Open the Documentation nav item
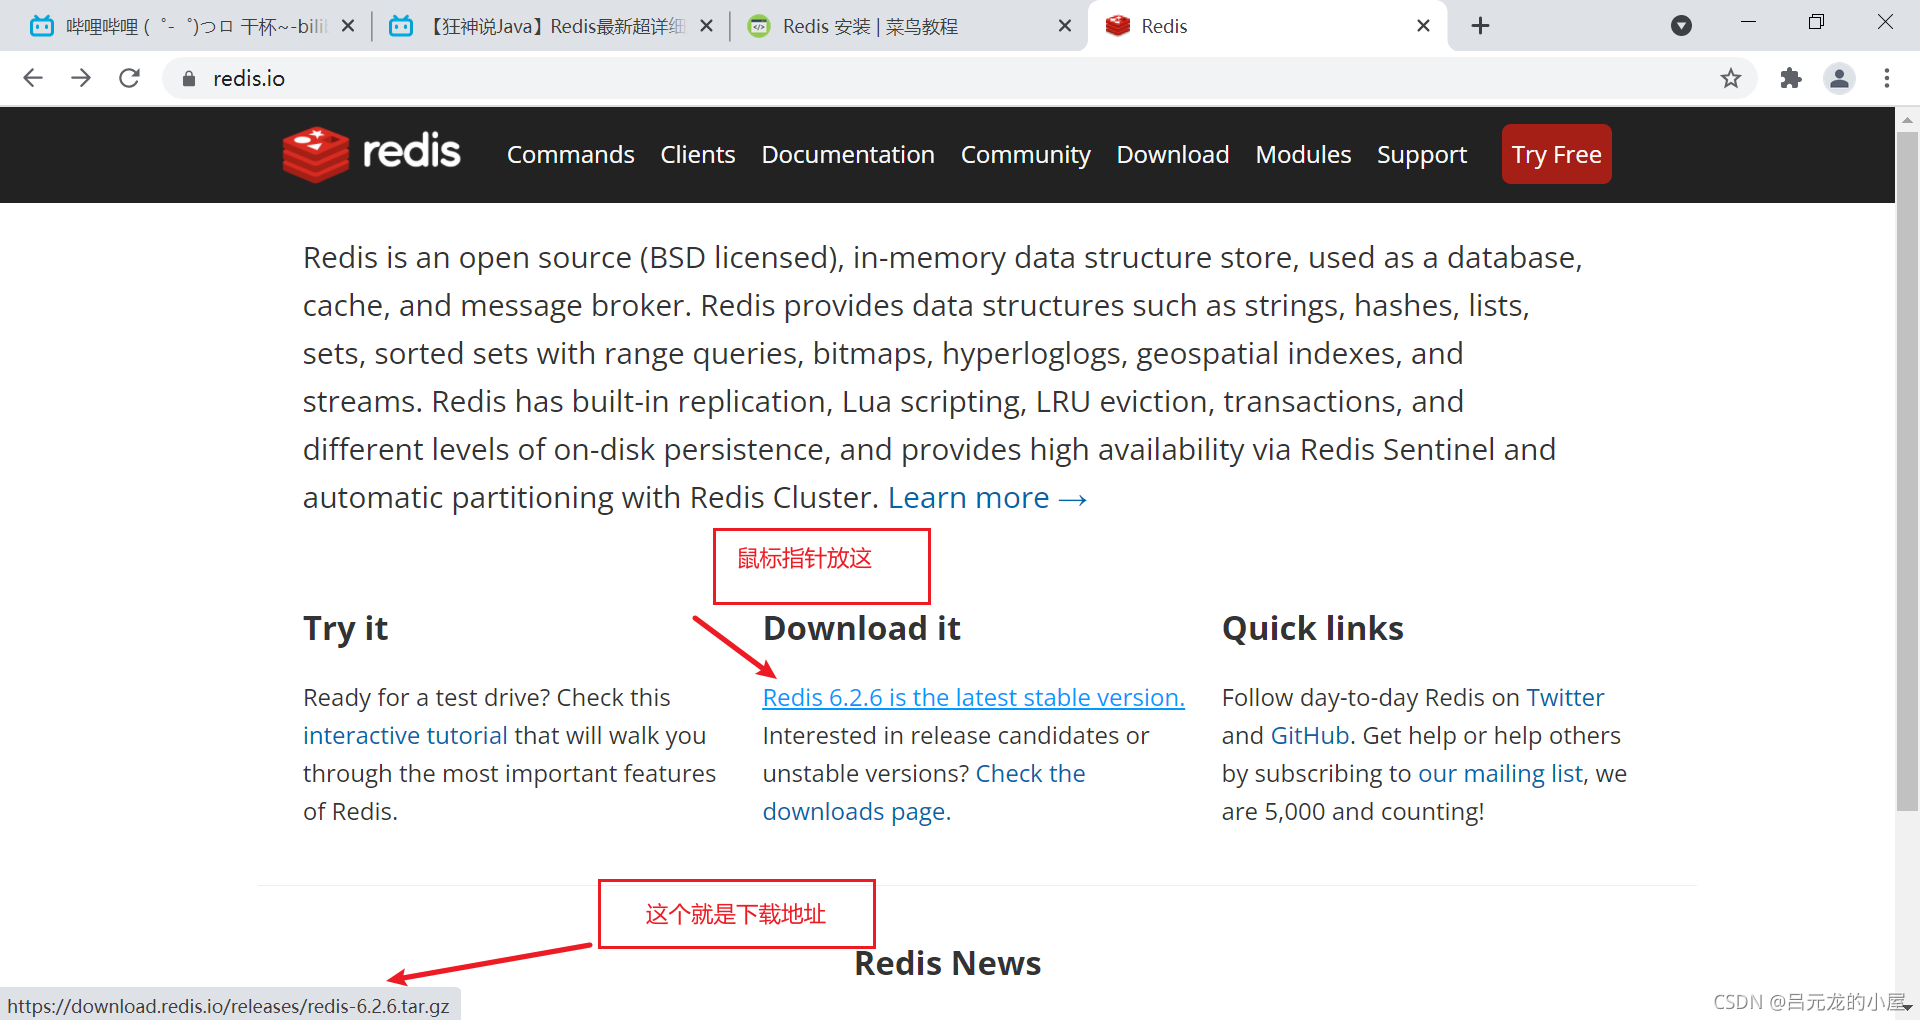This screenshot has width=1920, height=1020. (848, 155)
